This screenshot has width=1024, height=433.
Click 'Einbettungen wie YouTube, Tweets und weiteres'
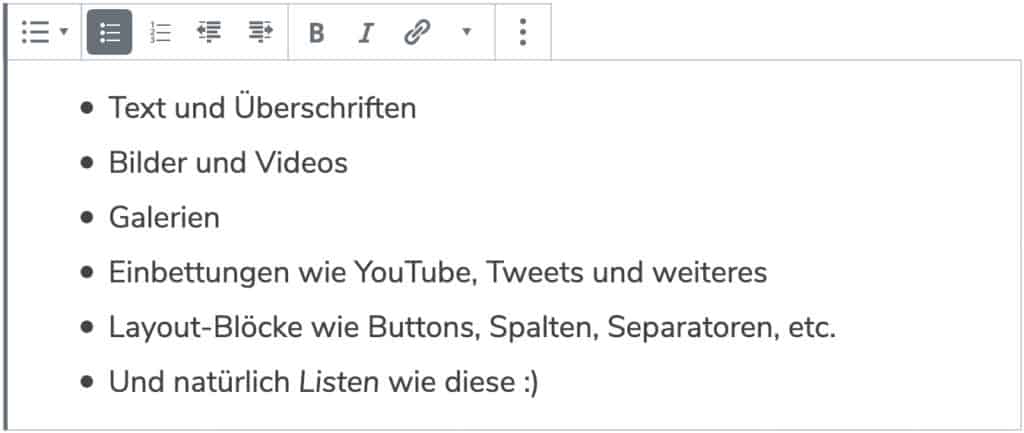click(438, 273)
